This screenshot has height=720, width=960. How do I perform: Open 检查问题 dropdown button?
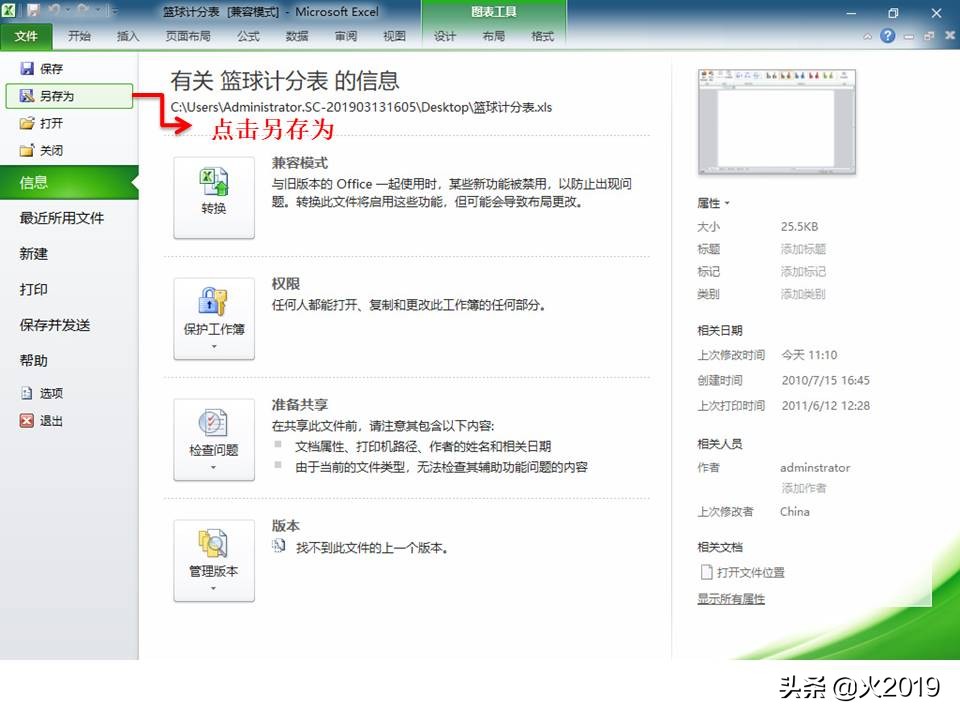(214, 440)
